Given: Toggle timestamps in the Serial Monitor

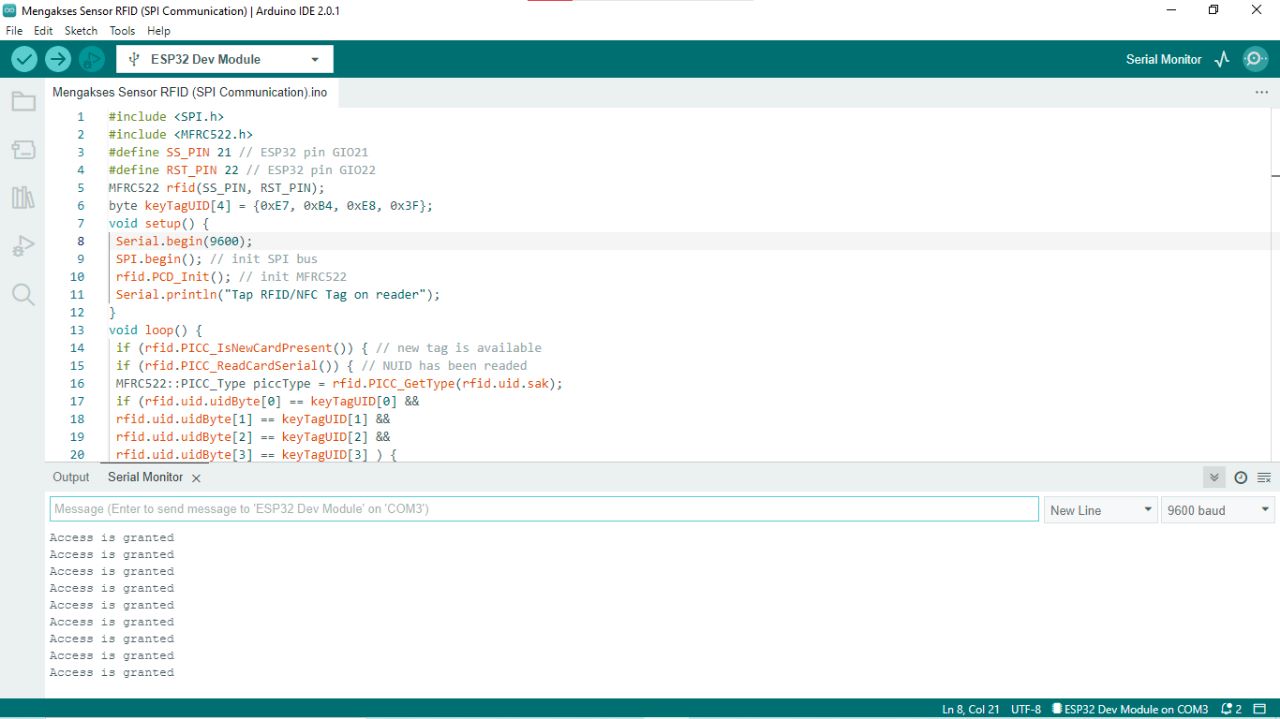Looking at the screenshot, I should point(1240,477).
